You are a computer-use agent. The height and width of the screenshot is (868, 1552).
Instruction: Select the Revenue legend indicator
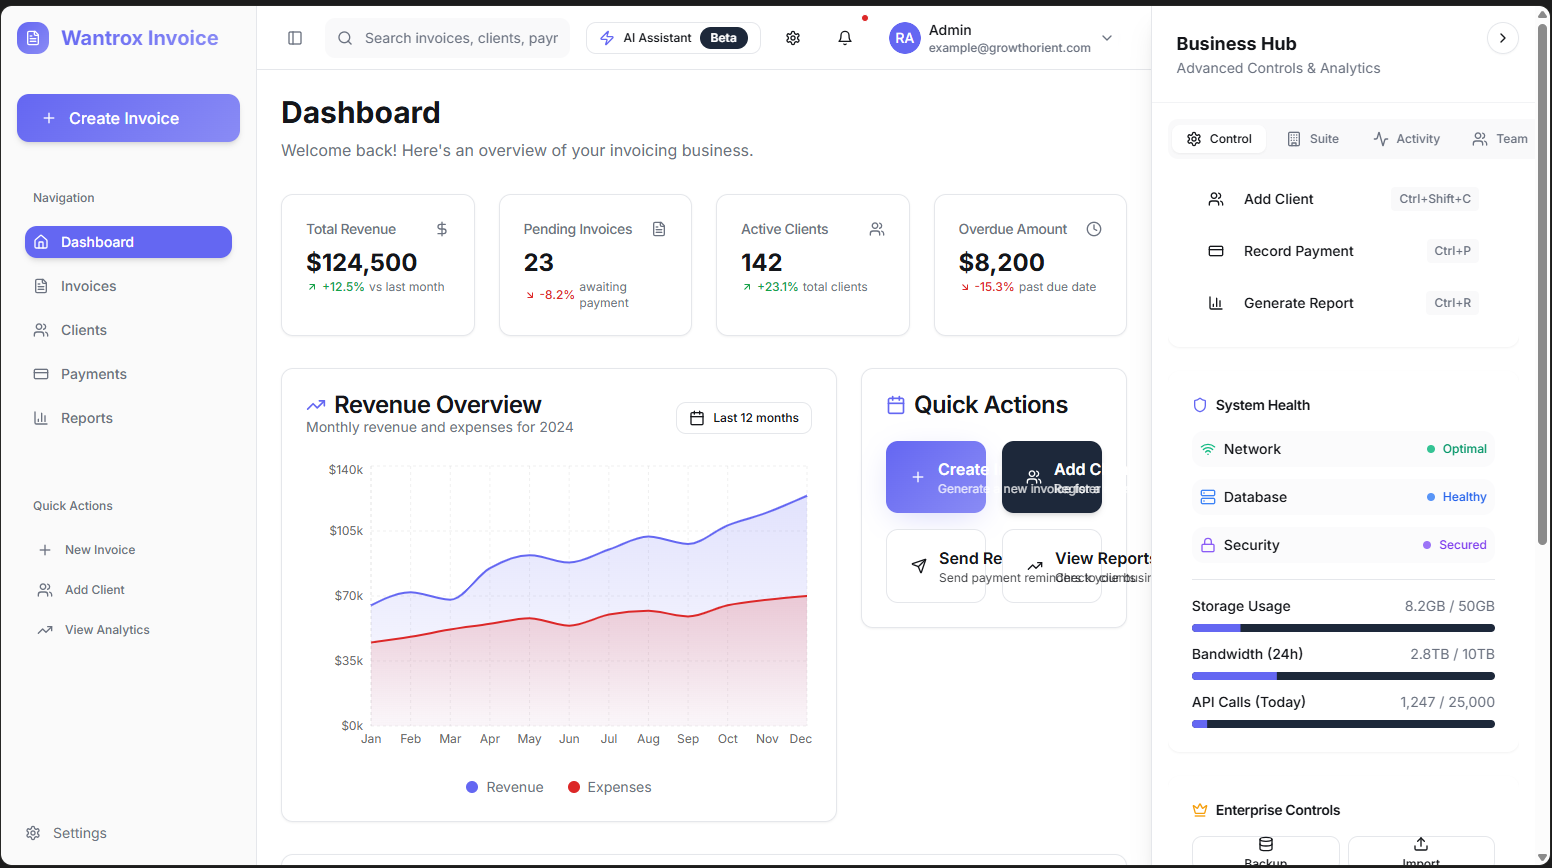tap(471, 787)
